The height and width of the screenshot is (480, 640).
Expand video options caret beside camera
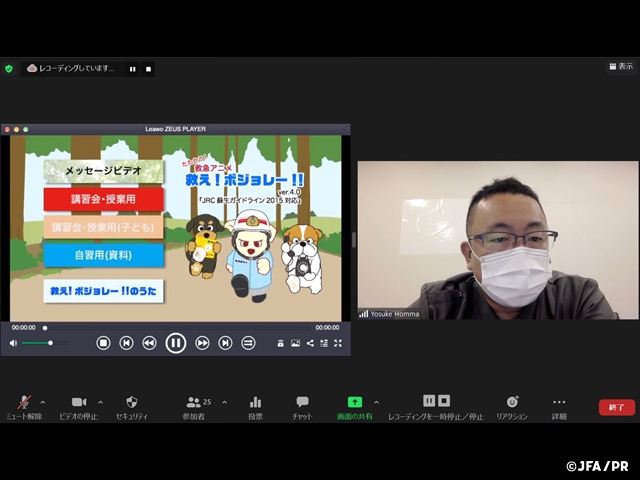tap(100, 402)
